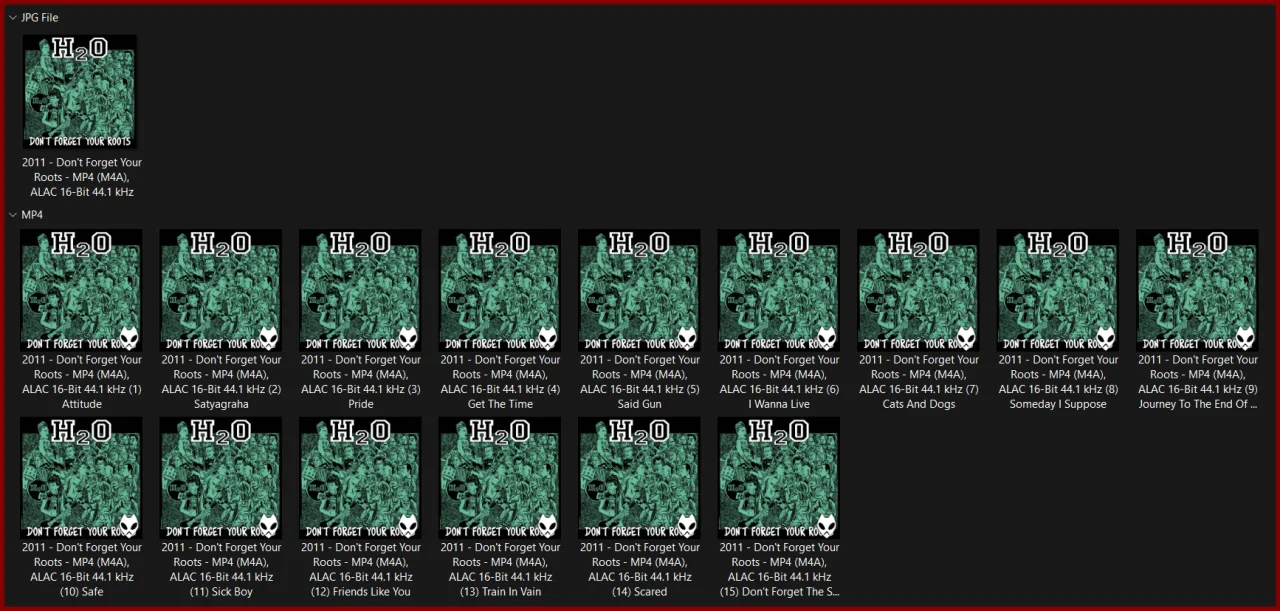
Task: Click the file name ending in (13) Train In Vain
Action: point(500,570)
